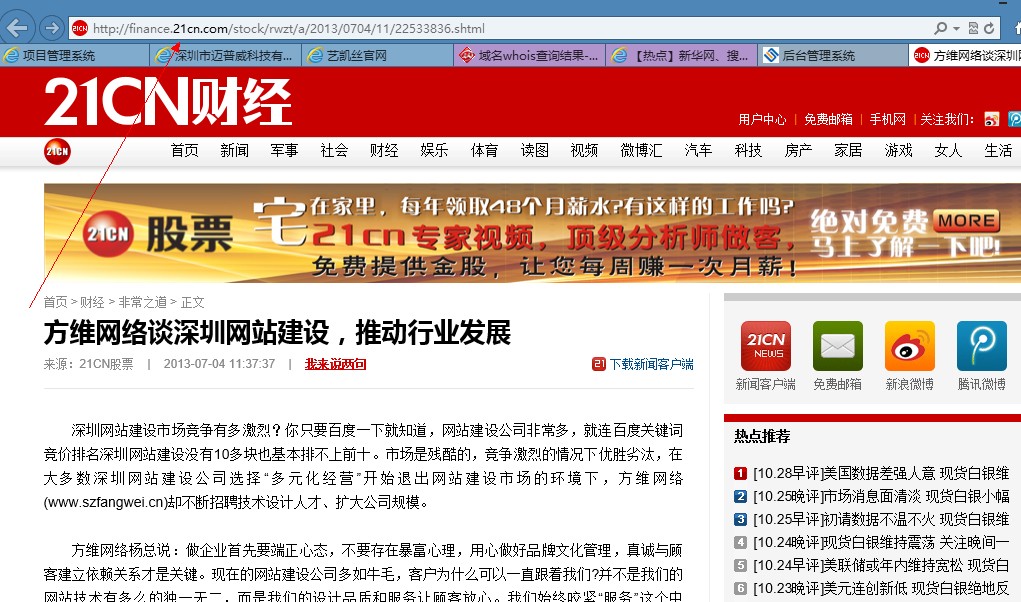The image size is (1021, 602).
Task: Open the green 免费邮箱 envelope icon
Action: (x=837, y=347)
